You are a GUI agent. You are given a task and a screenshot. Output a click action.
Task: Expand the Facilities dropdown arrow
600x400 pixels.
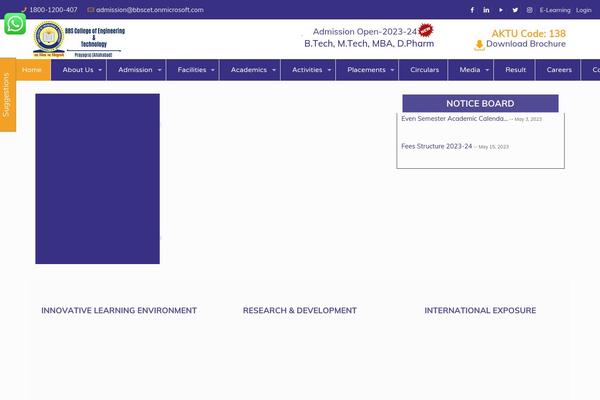[213, 70]
